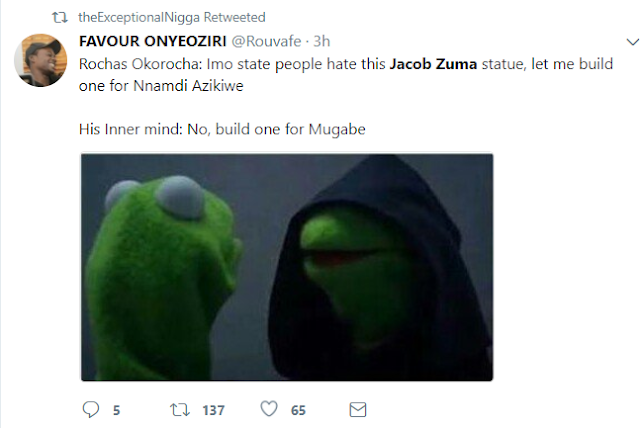Open the tweet options chevron dropdown
640x428 pixels.
tap(632, 42)
